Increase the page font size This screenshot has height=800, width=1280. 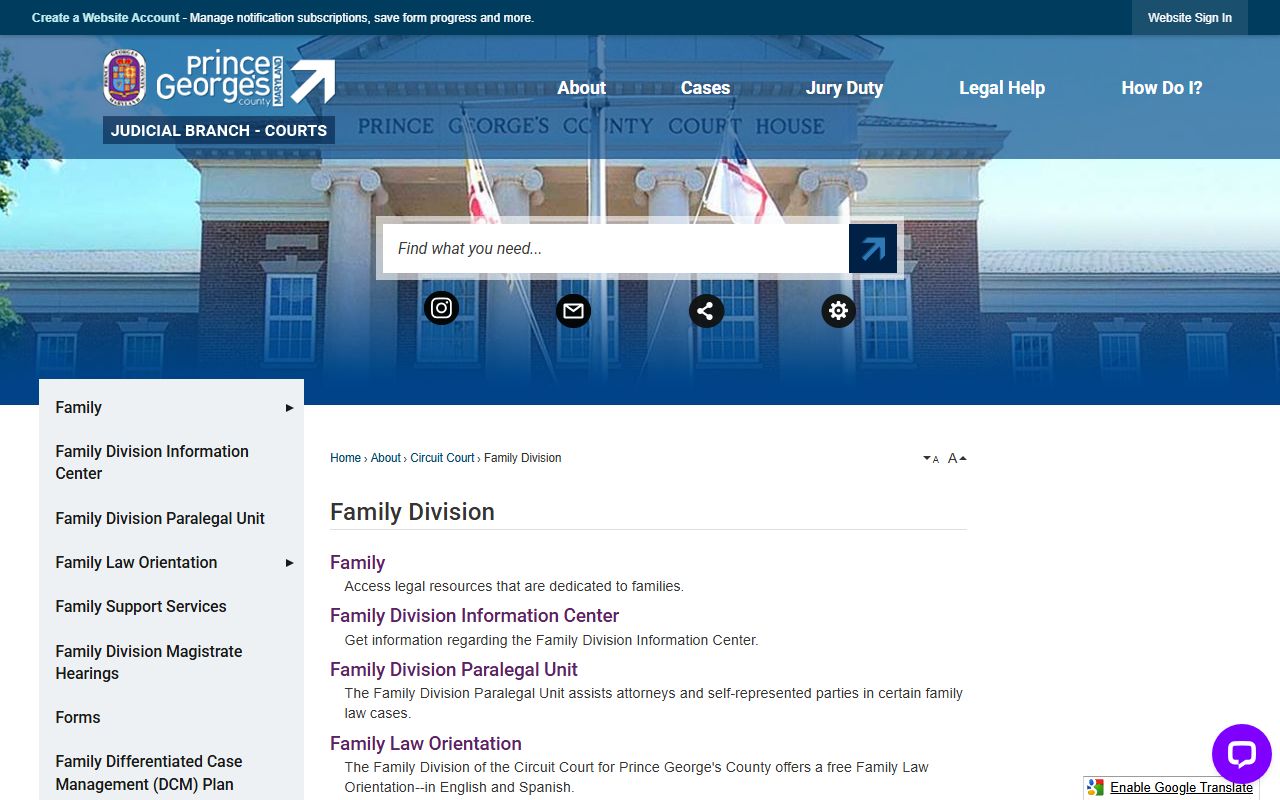(x=957, y=458)
